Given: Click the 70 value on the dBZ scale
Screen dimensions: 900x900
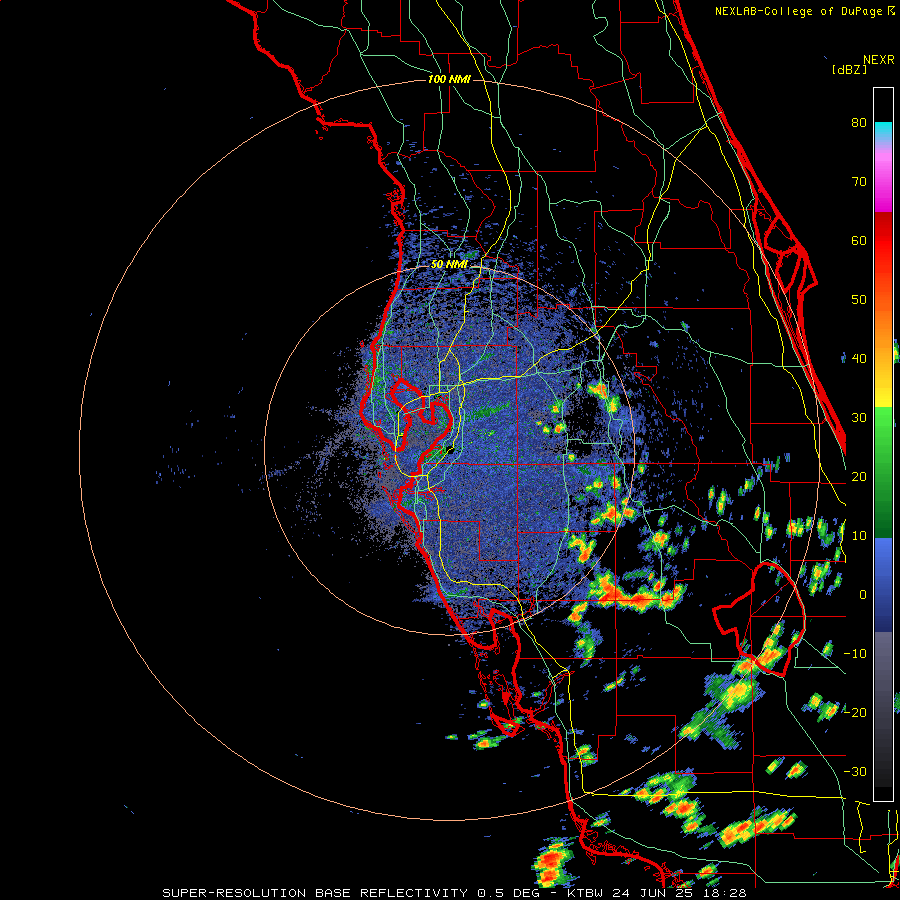Looking at the screenshot, I should 859,182.
